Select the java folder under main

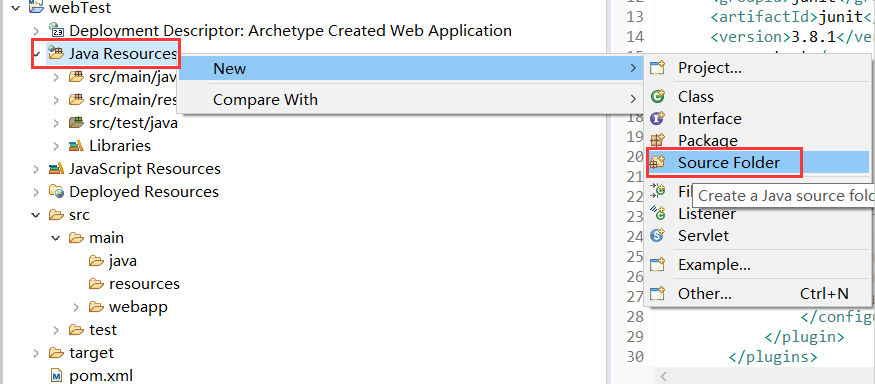(x=123, y=261)
